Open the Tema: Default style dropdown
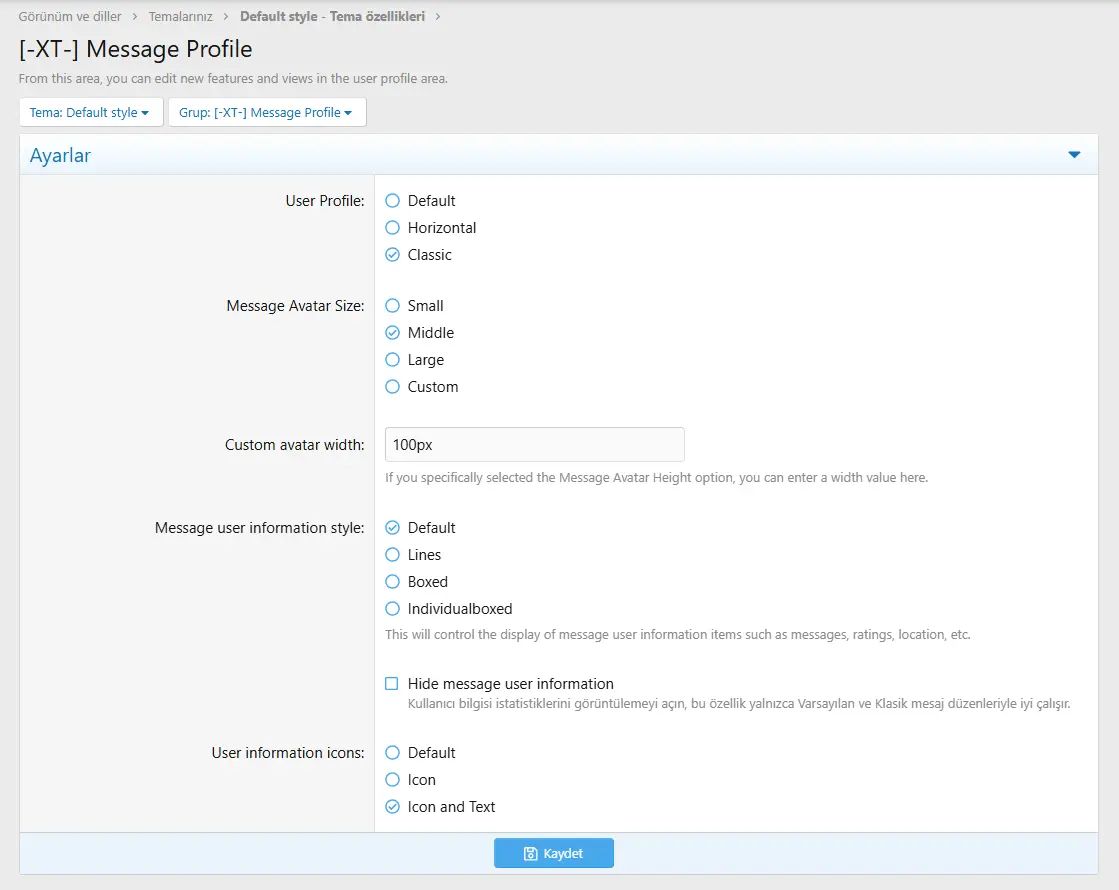The width and height of the screenshot is (1119, 890). coord(90,113)
